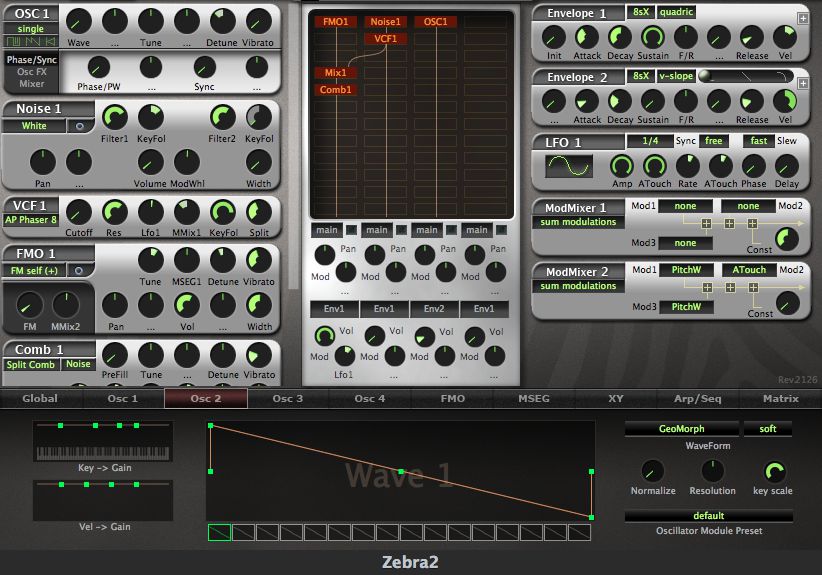
Task: Open the OSC 1 'single' mode dropdown
Action: [31, 29]
